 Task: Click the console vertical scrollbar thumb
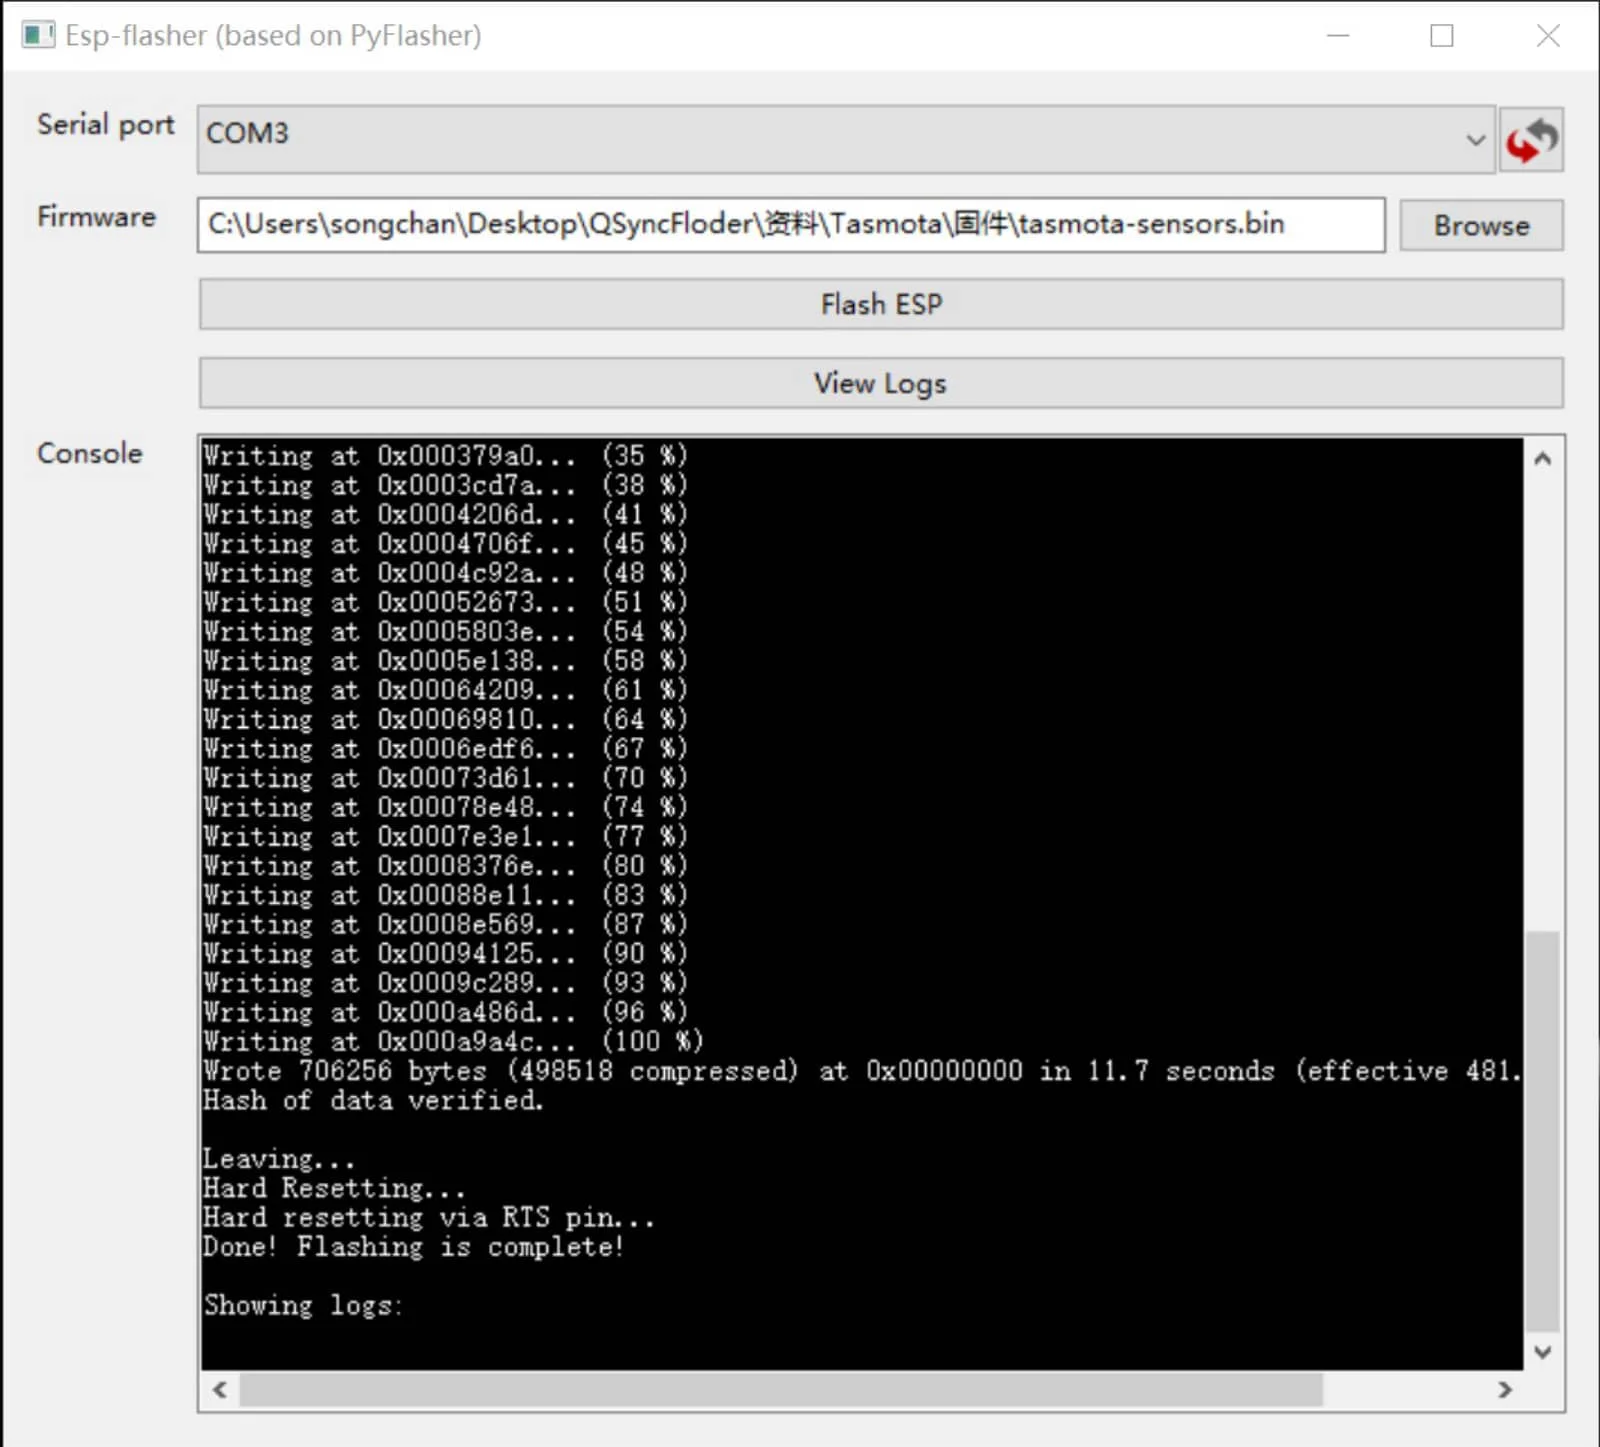[1543, 1130]
